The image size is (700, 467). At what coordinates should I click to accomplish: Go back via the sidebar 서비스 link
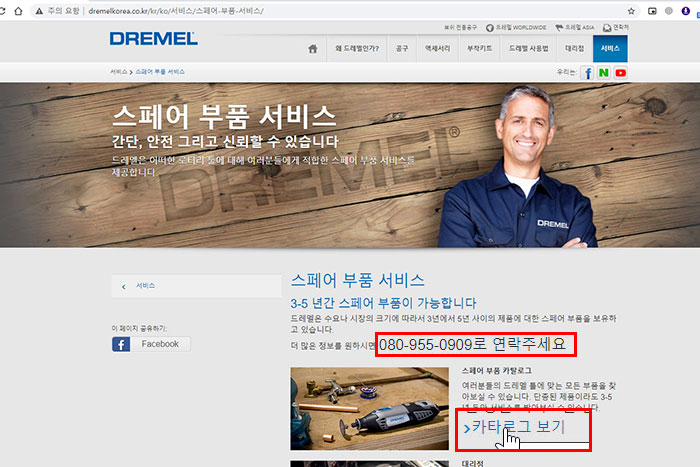click(x=146, y=286)
